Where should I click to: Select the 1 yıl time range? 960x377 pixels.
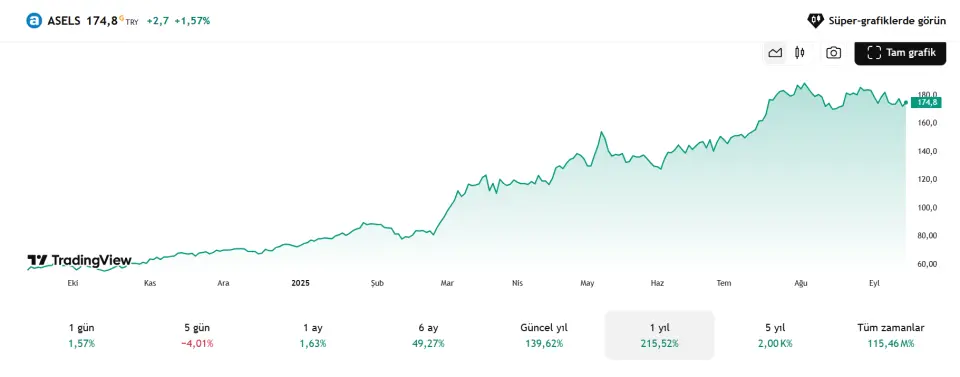point(659,335)
